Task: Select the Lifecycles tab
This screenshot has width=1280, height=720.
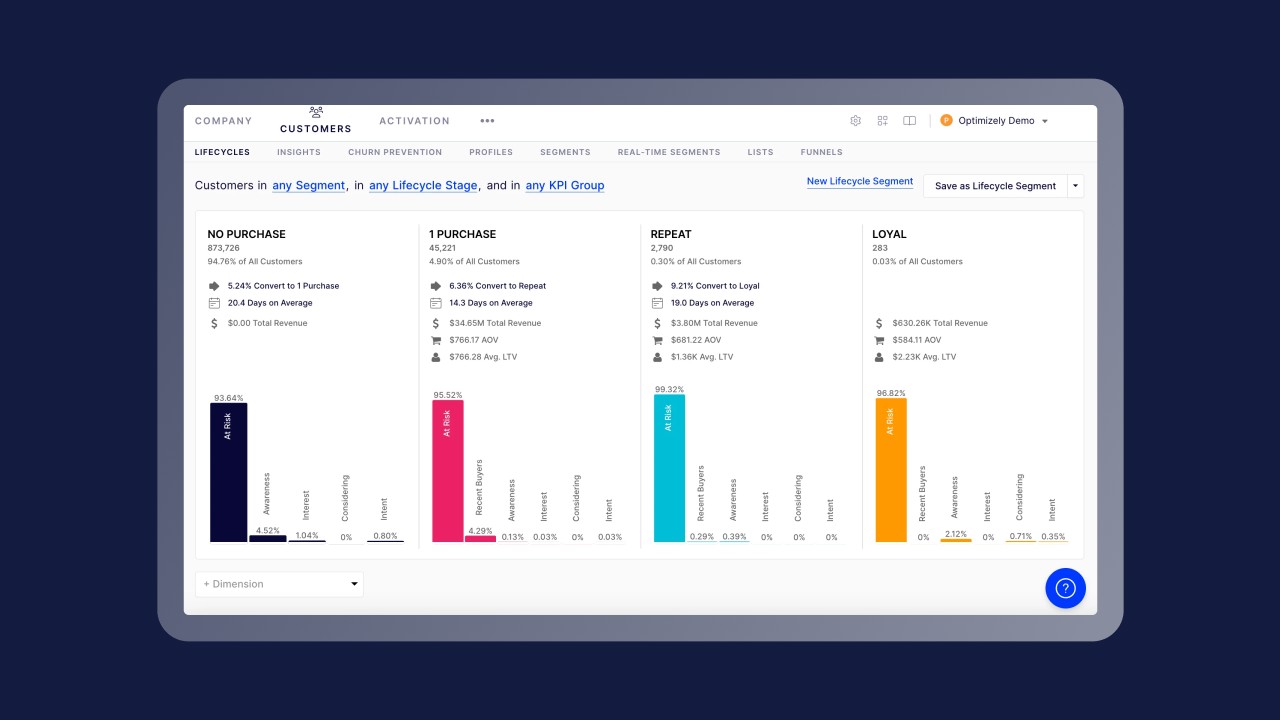Action: point(222,152)
